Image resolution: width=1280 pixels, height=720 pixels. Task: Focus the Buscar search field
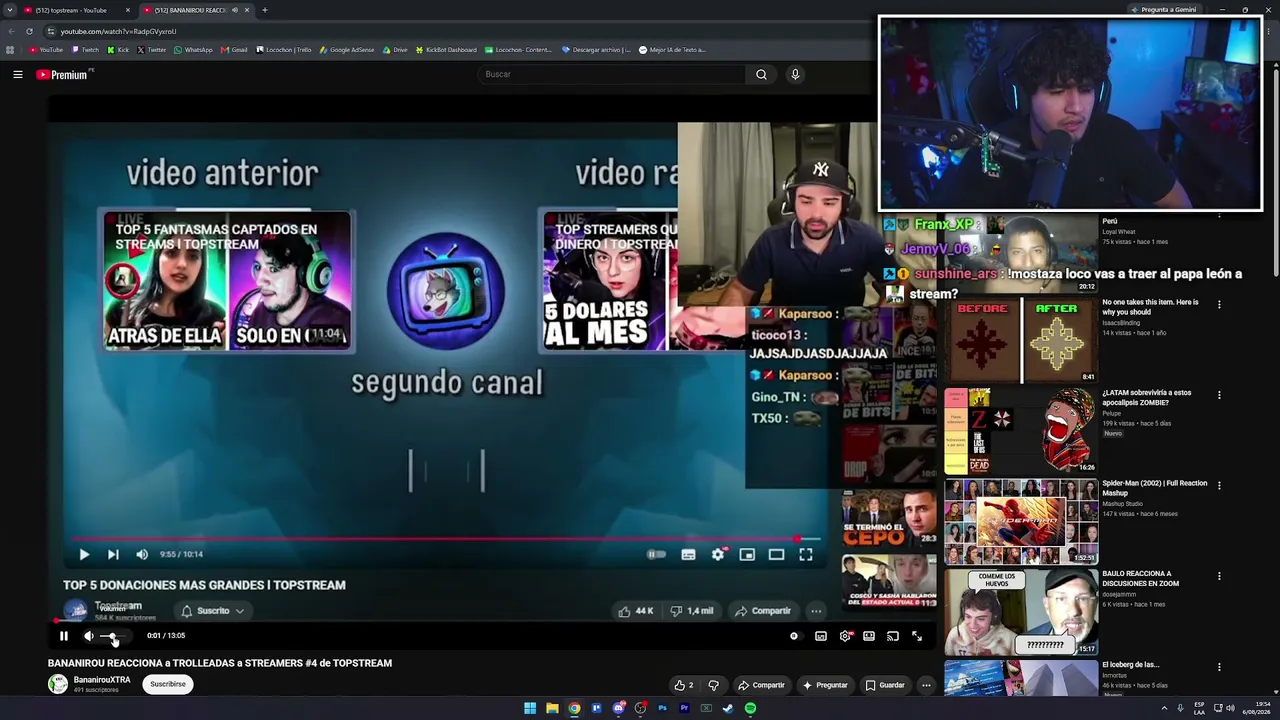[612, 74]
